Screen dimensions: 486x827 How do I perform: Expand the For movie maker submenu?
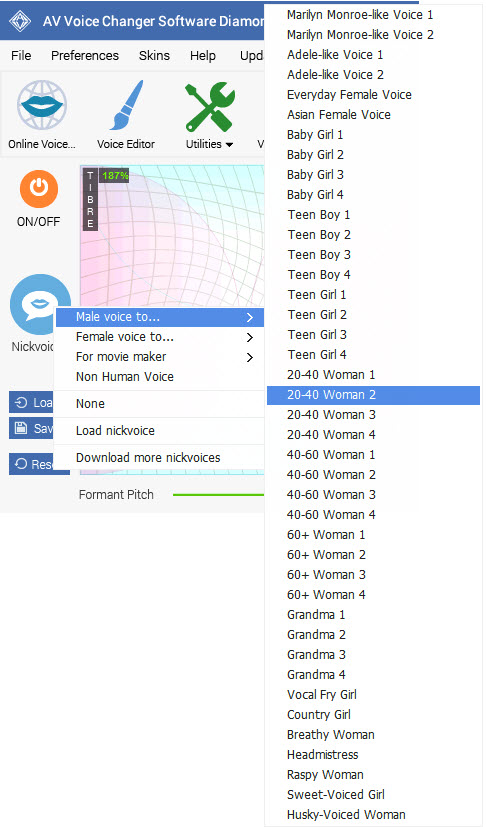point(159,357)
